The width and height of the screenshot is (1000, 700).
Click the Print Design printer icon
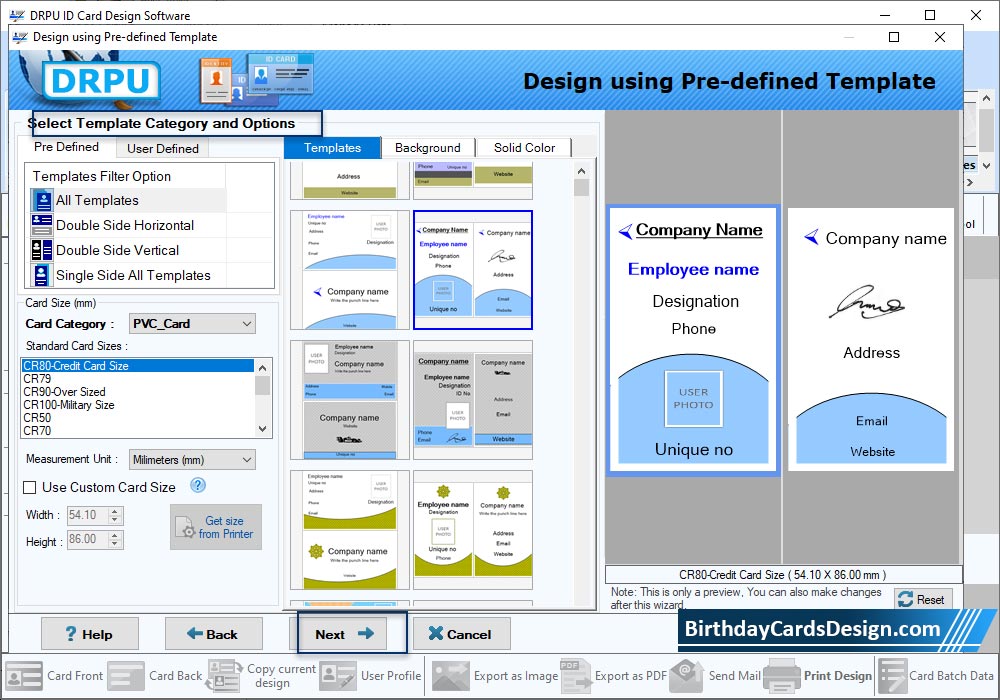click(781, 676)
